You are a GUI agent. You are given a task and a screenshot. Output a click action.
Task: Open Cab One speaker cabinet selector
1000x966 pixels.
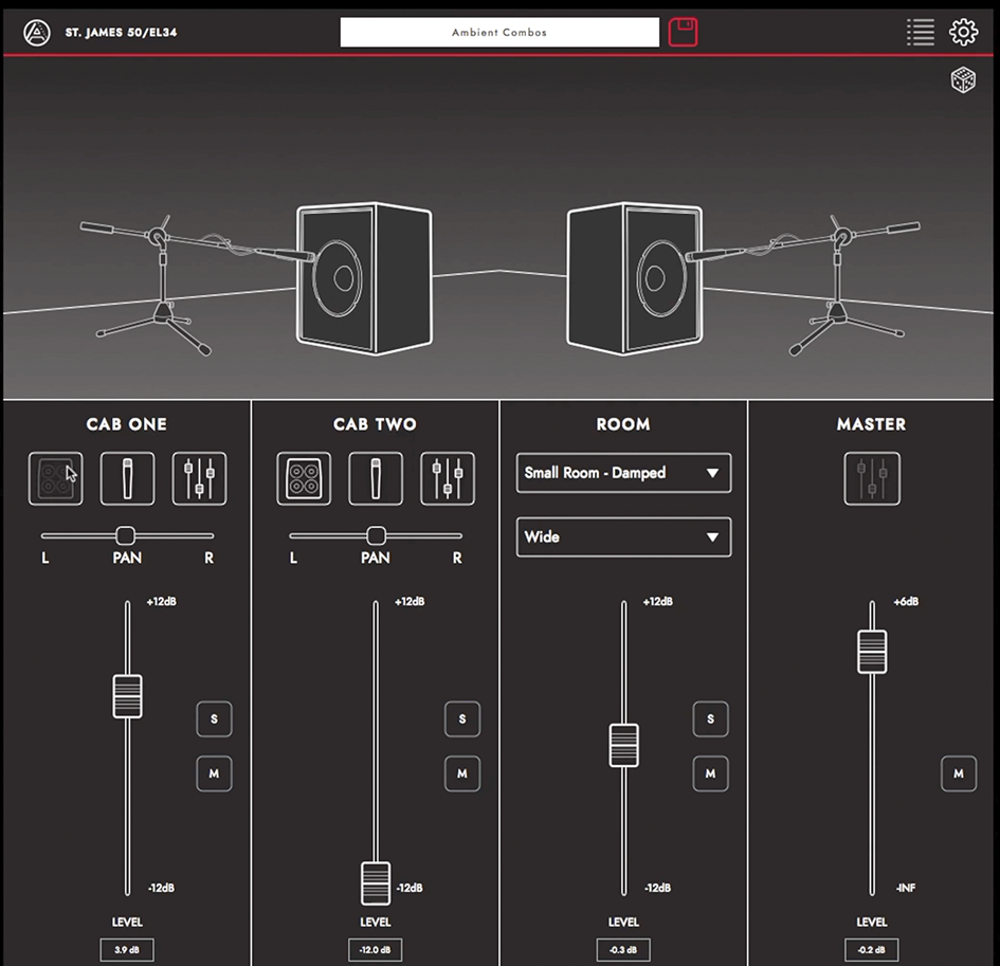[55, 479]
